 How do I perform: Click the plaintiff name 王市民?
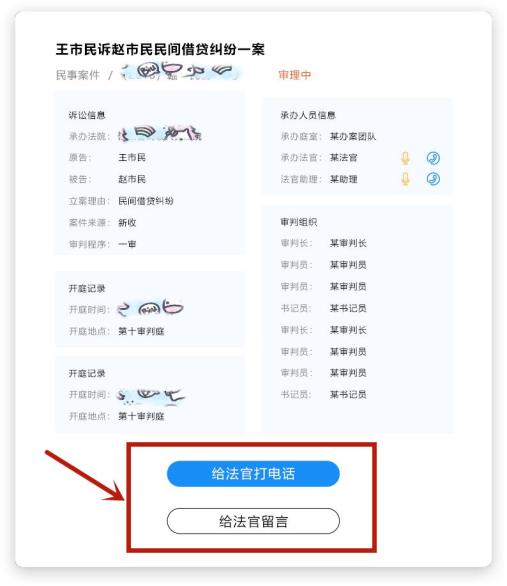[132, 158]
